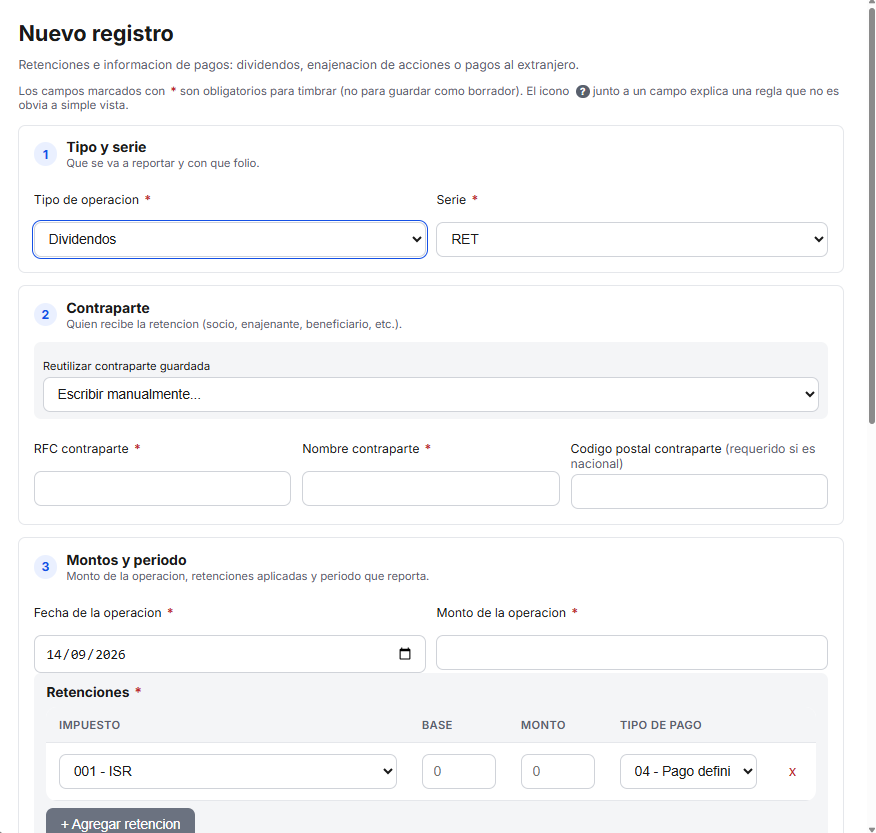Click the TIPO DE PAGO column header
876x833 pixels.
660,725
